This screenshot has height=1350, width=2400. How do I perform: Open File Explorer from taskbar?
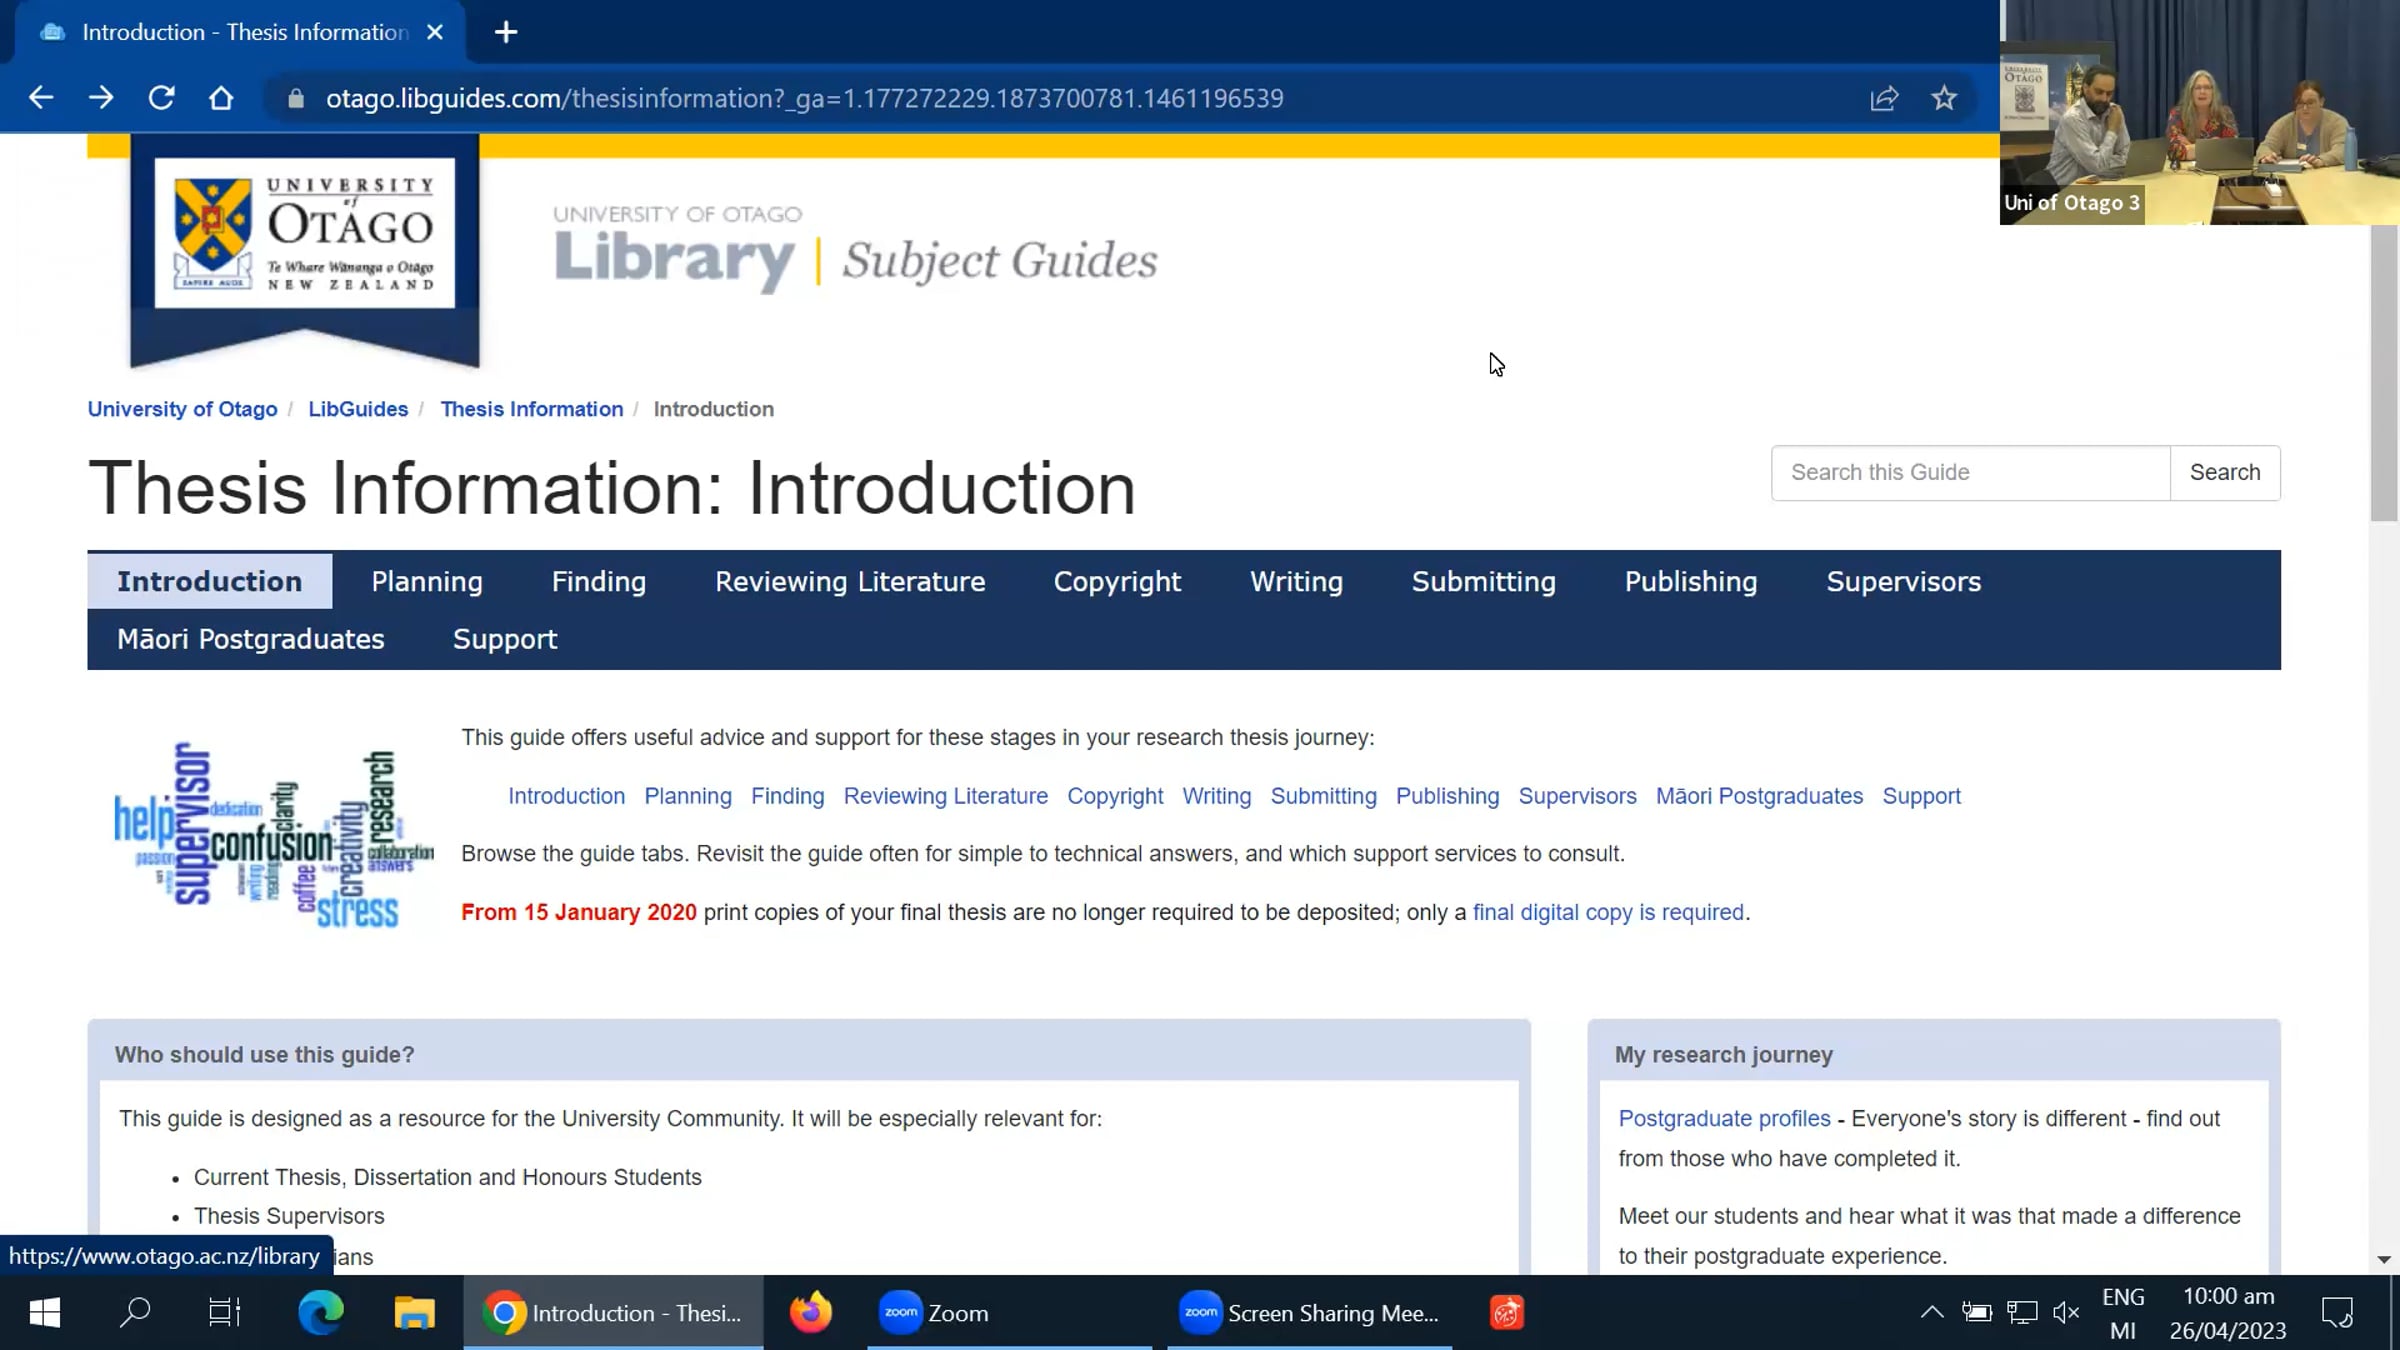[414, 1312]
